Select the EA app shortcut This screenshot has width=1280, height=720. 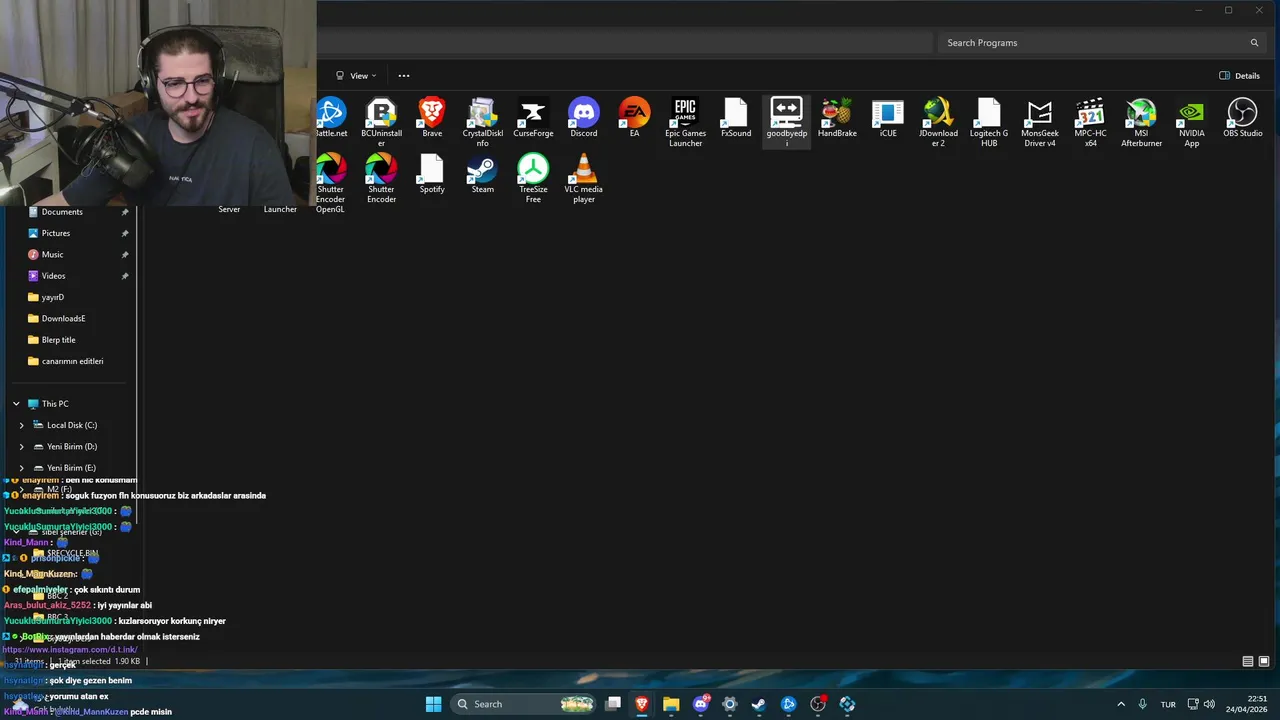click(634, 118)
